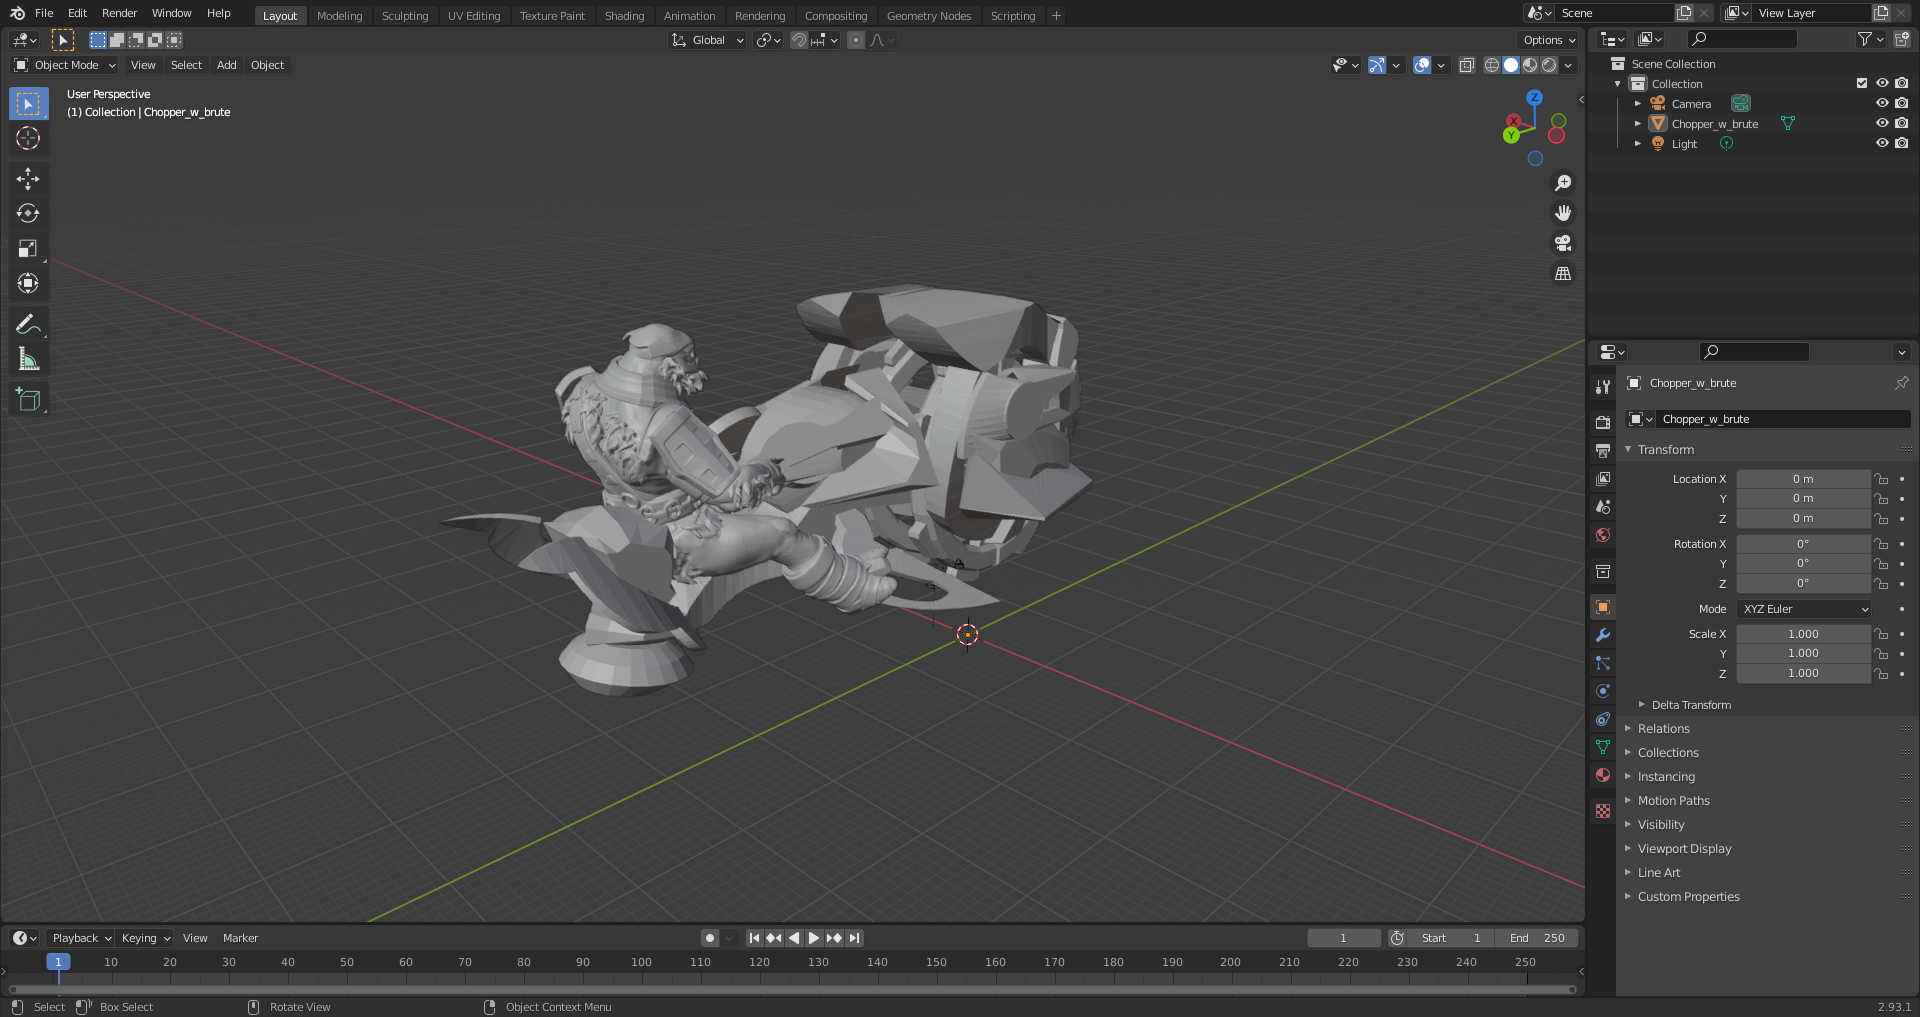The height and width of the screenshot is (1017, 1920).
Task: Open the Global transform orientation dropdown
Action: (x=707, y=40)
